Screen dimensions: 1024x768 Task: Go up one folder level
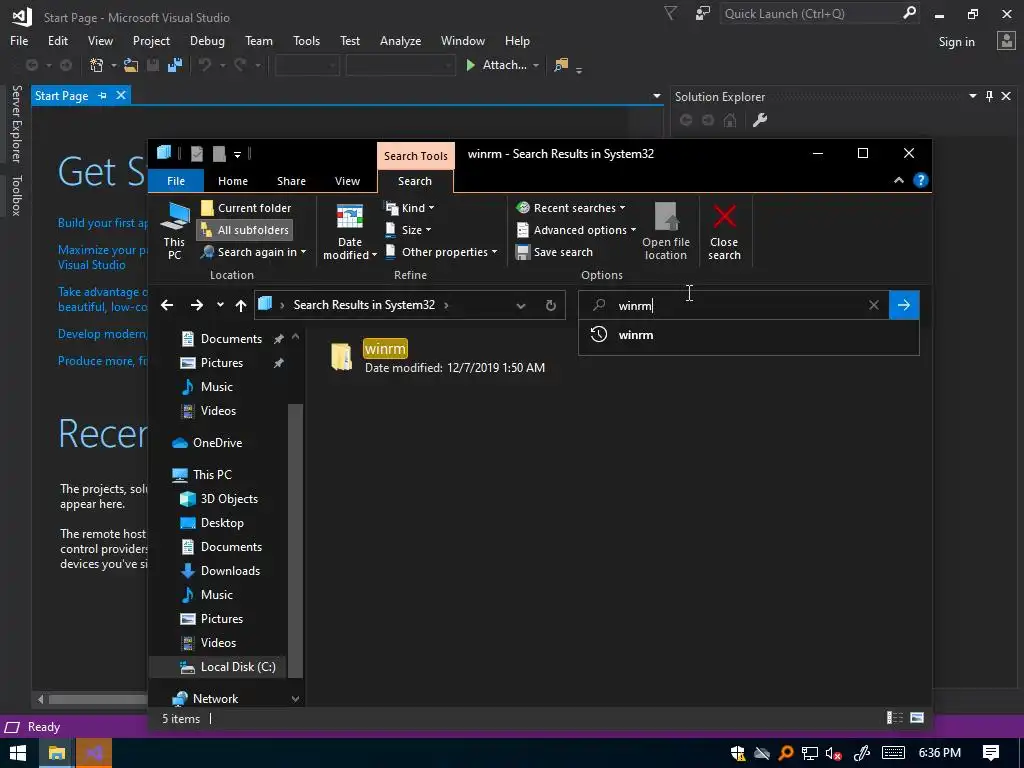(240, 305)
